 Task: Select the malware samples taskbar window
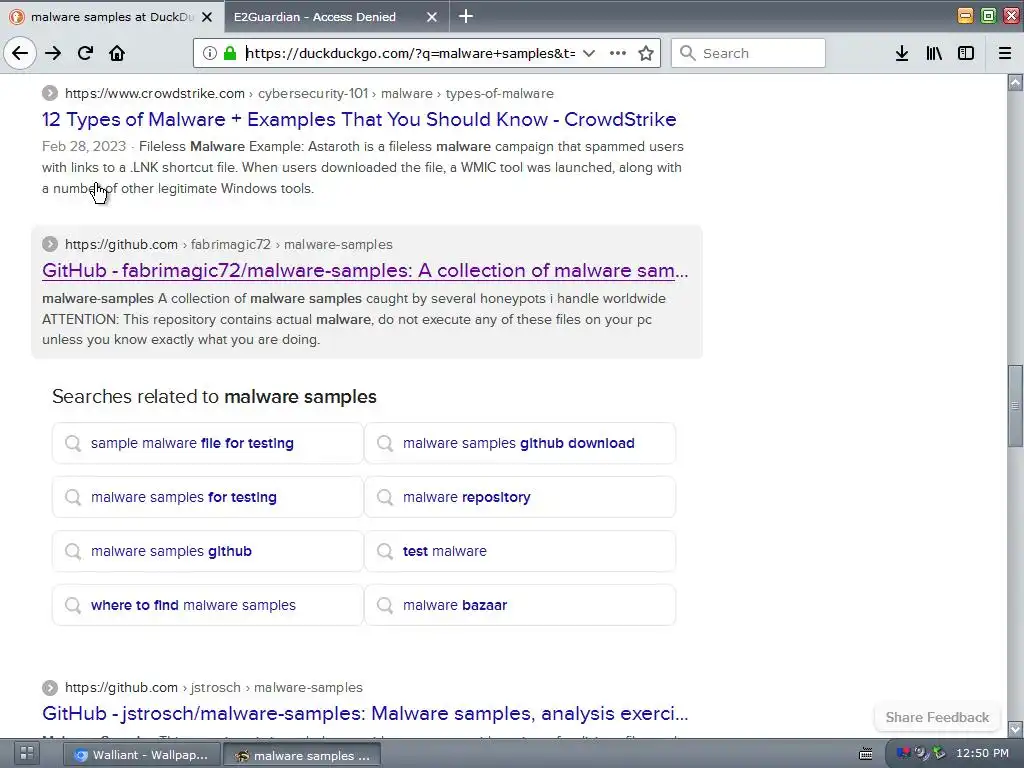click(303, 756)
